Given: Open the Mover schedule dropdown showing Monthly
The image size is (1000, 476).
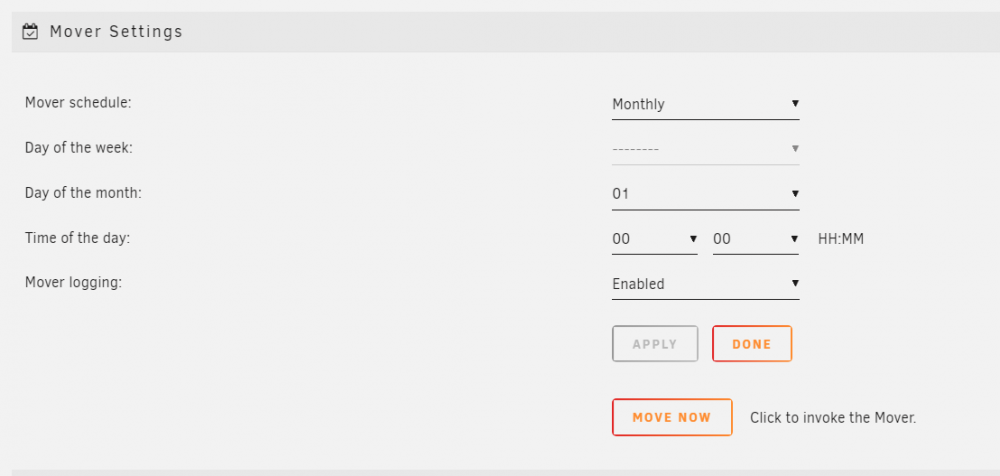Looking at the screenshot, I should (x=705, y=105).
